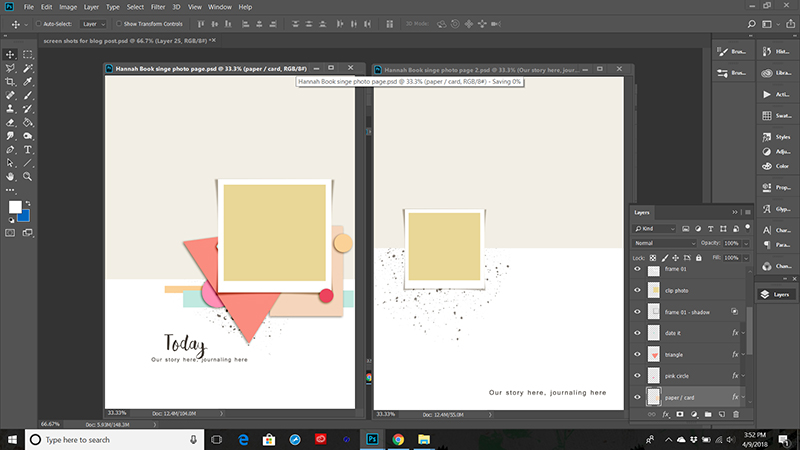
Task: Create a new group with folder icon
Action: tap(708, 415)
